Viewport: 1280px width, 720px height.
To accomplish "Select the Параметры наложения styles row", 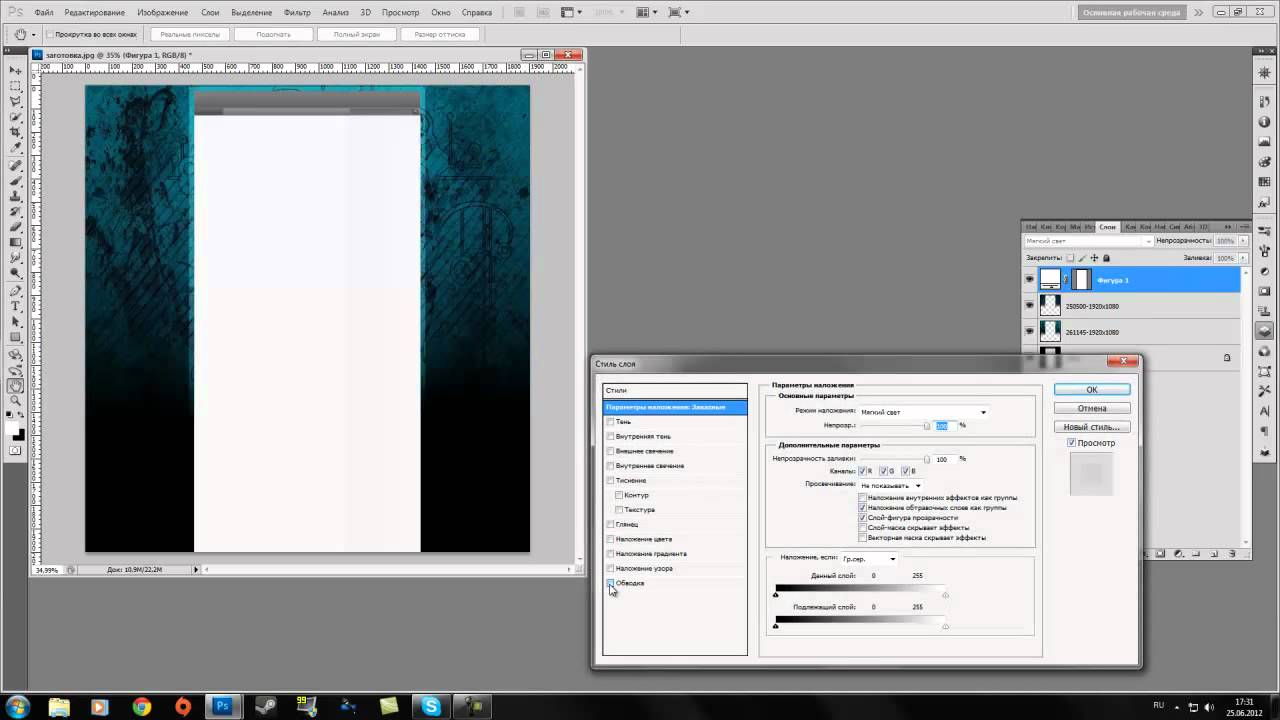I will pos(675,407).
